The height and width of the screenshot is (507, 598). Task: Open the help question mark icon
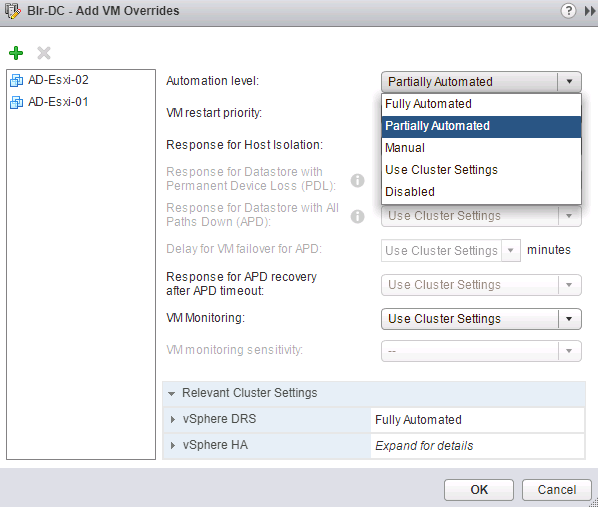pyautogui.click(x=568, y=11)
